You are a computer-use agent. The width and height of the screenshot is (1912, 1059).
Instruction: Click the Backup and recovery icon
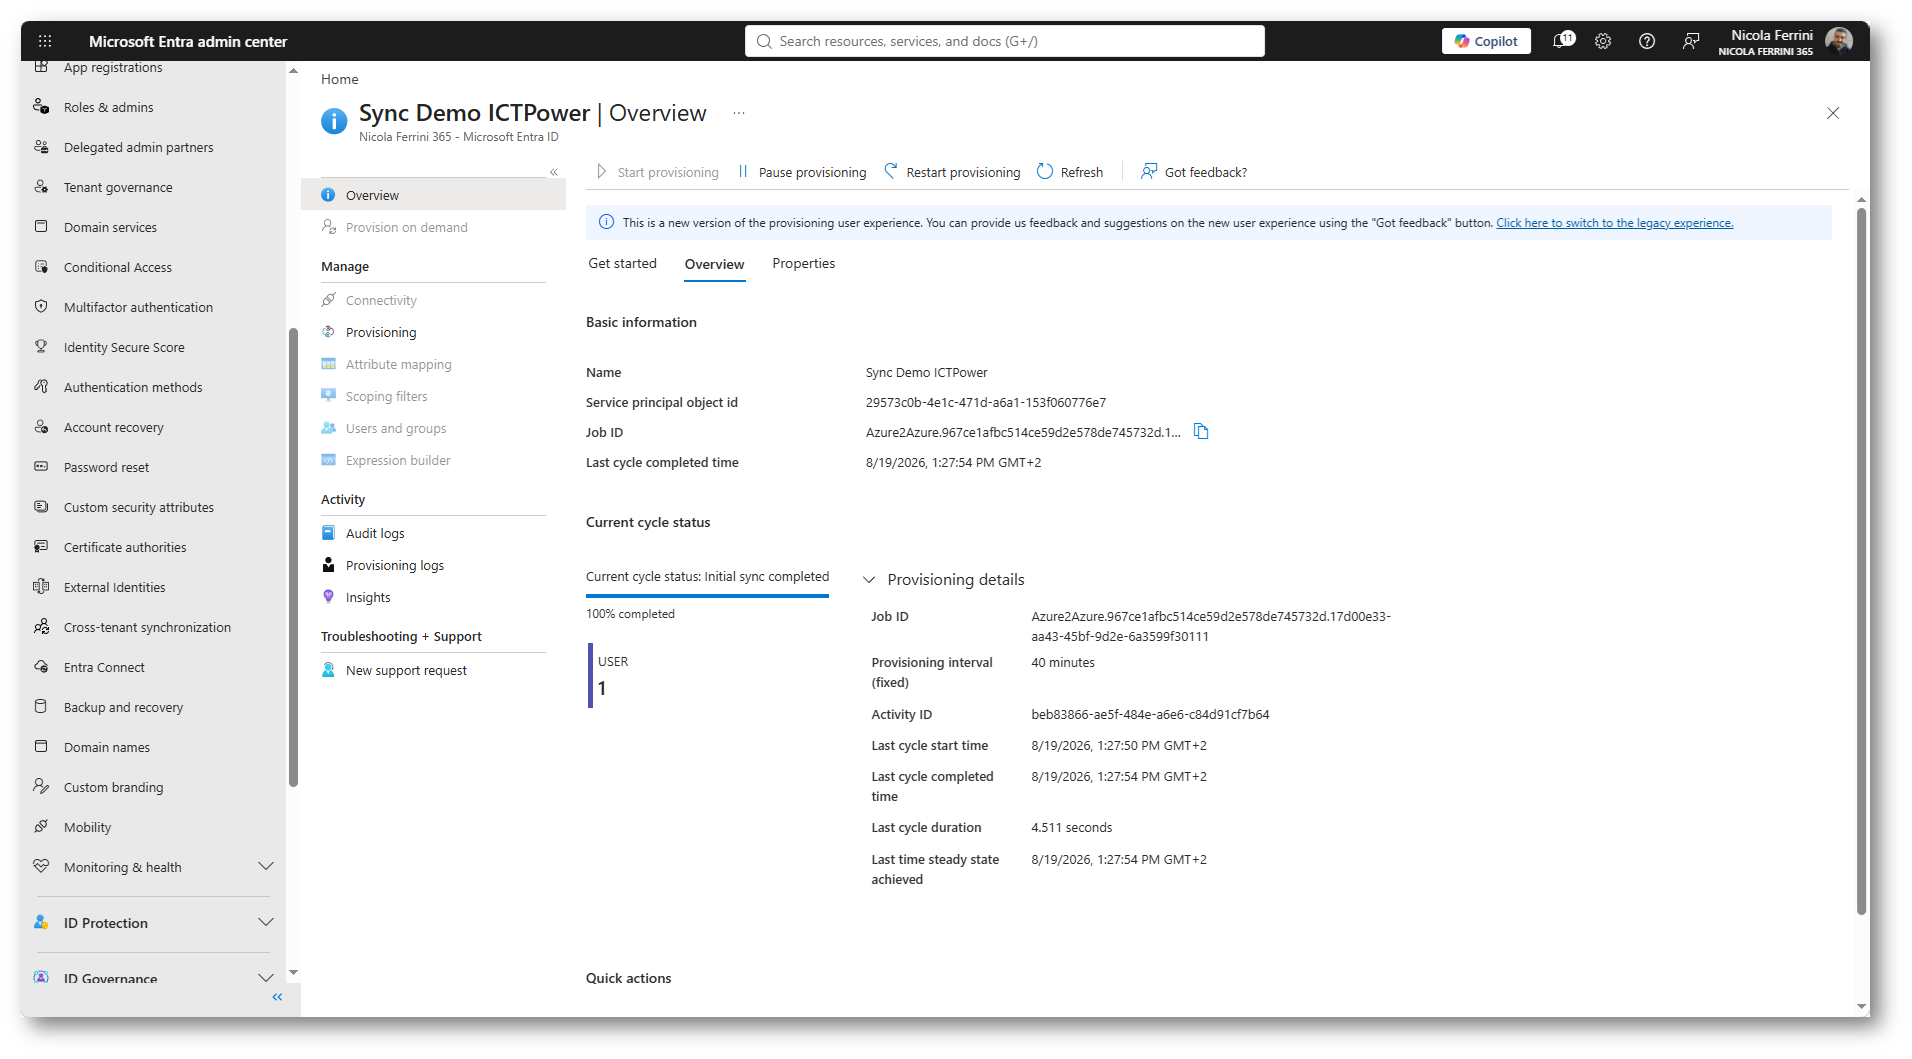tap(41, 707)
